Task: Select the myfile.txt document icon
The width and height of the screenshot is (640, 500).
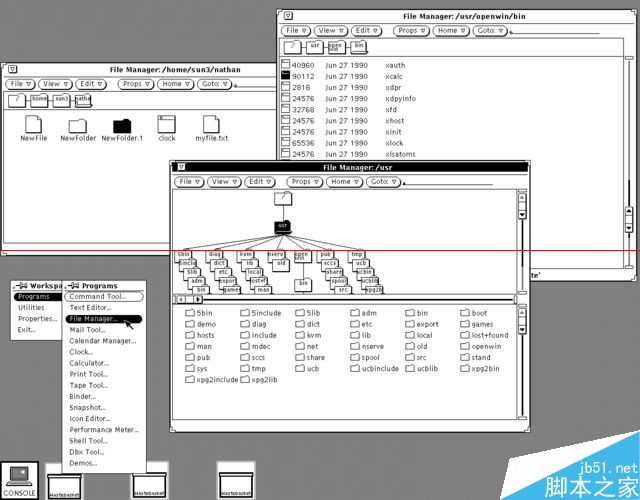Action: [x=211, y=124]
